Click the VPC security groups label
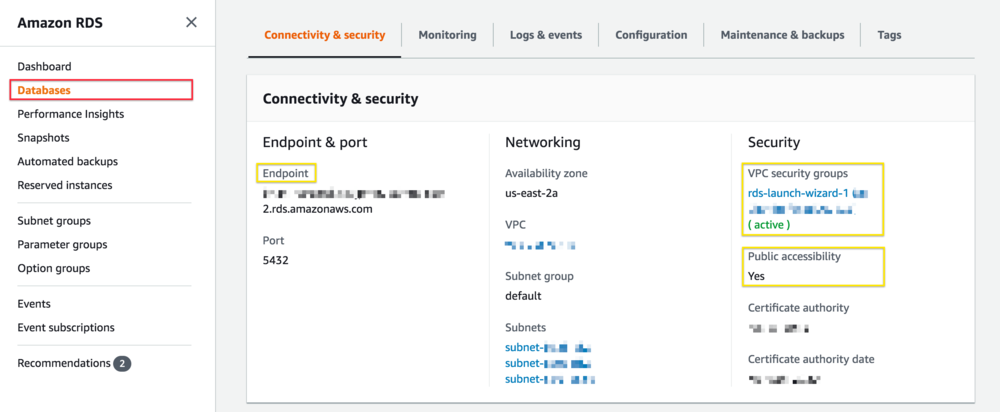1000x412 pixels. pyautogui.click(x=798, y=173)
